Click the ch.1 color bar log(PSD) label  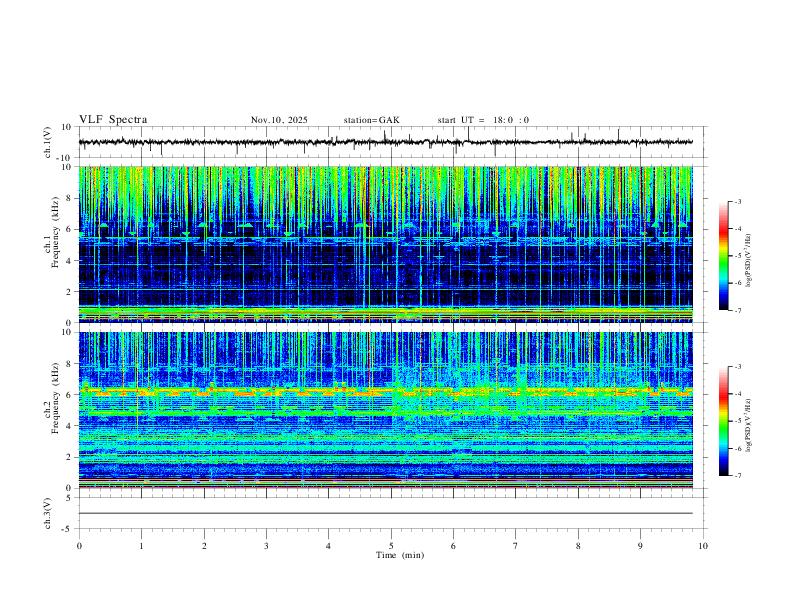coord(749,260)
